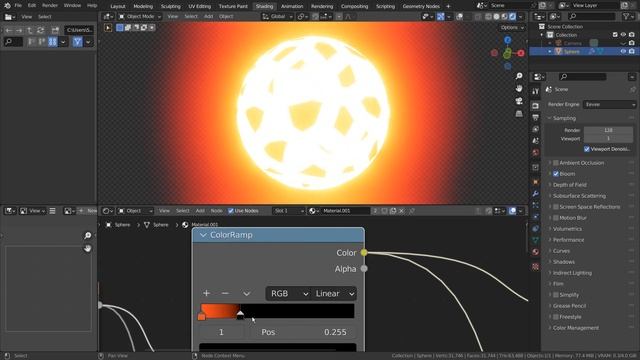Enable the Motion Blur checkbox
Viewport: 640px width, 360px height.
[x=556, y=218]
